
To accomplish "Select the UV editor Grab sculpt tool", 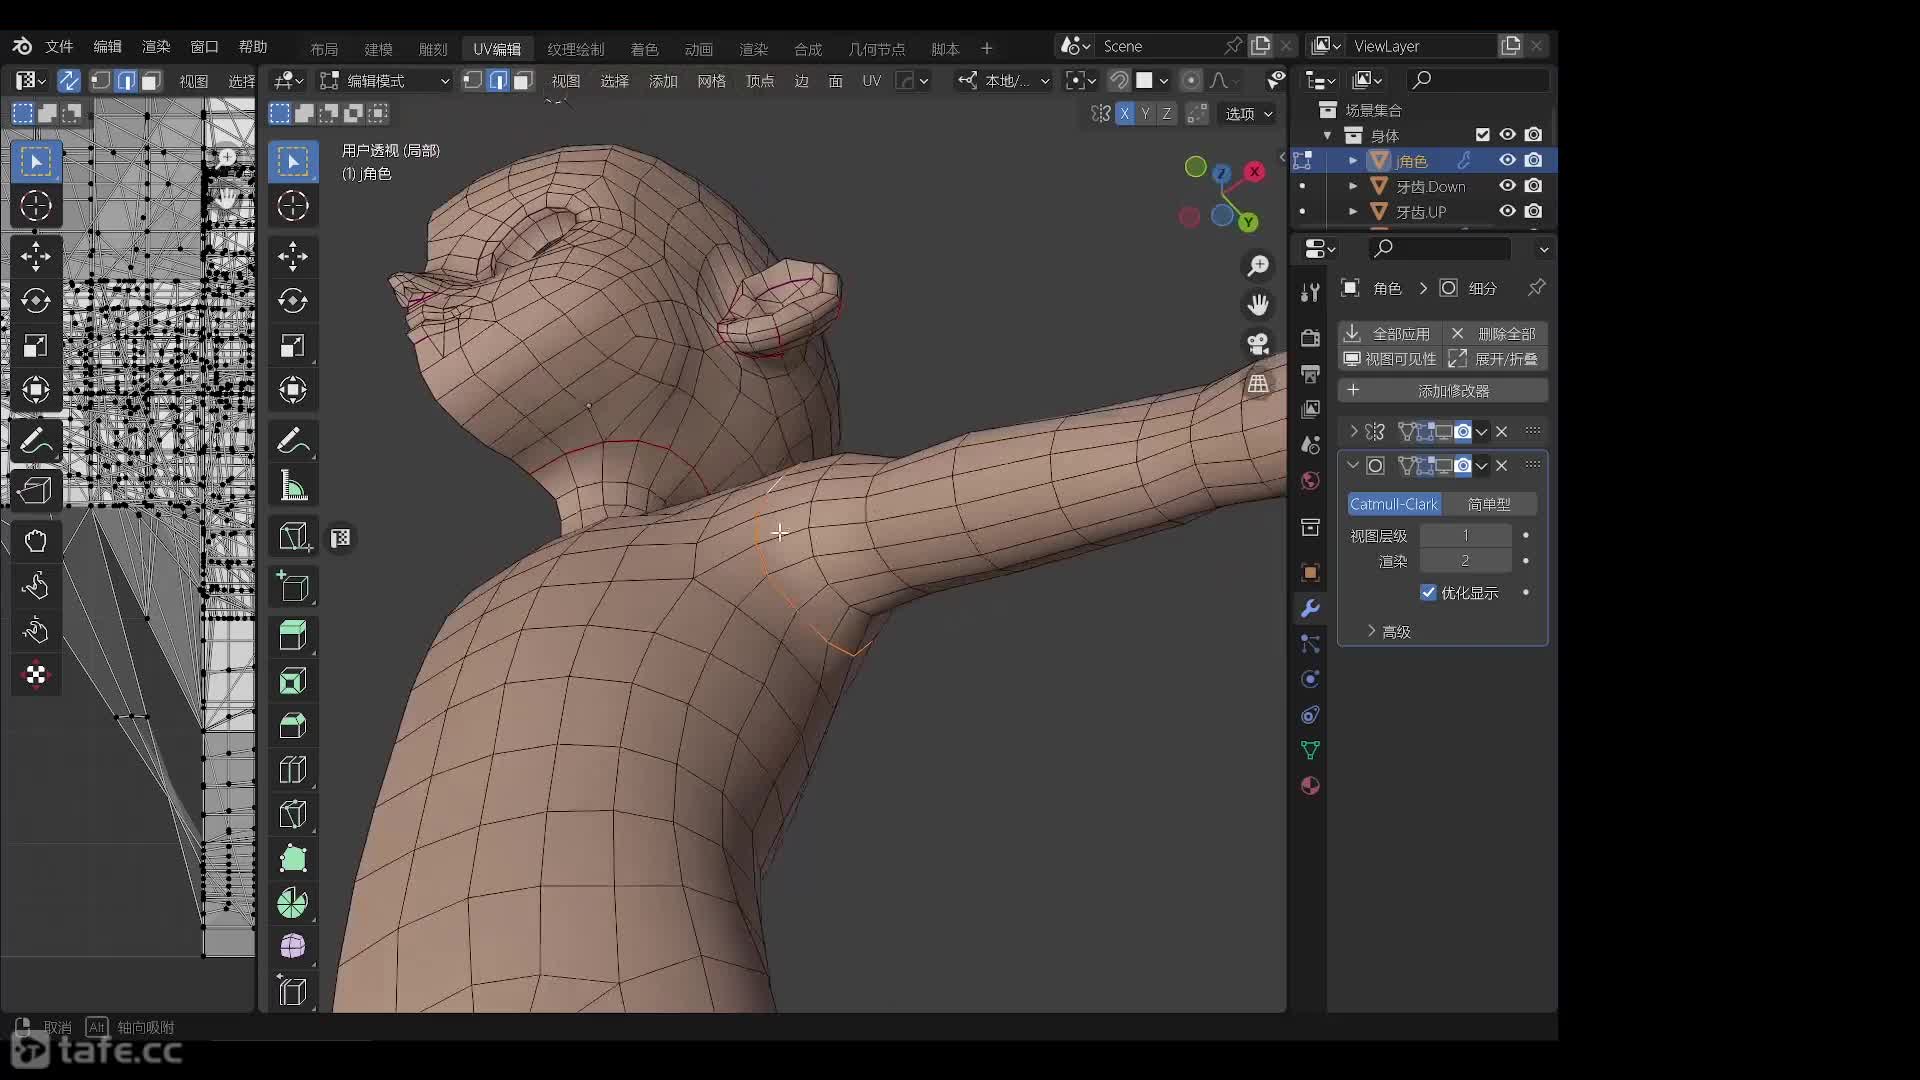I will click(36, 540).
